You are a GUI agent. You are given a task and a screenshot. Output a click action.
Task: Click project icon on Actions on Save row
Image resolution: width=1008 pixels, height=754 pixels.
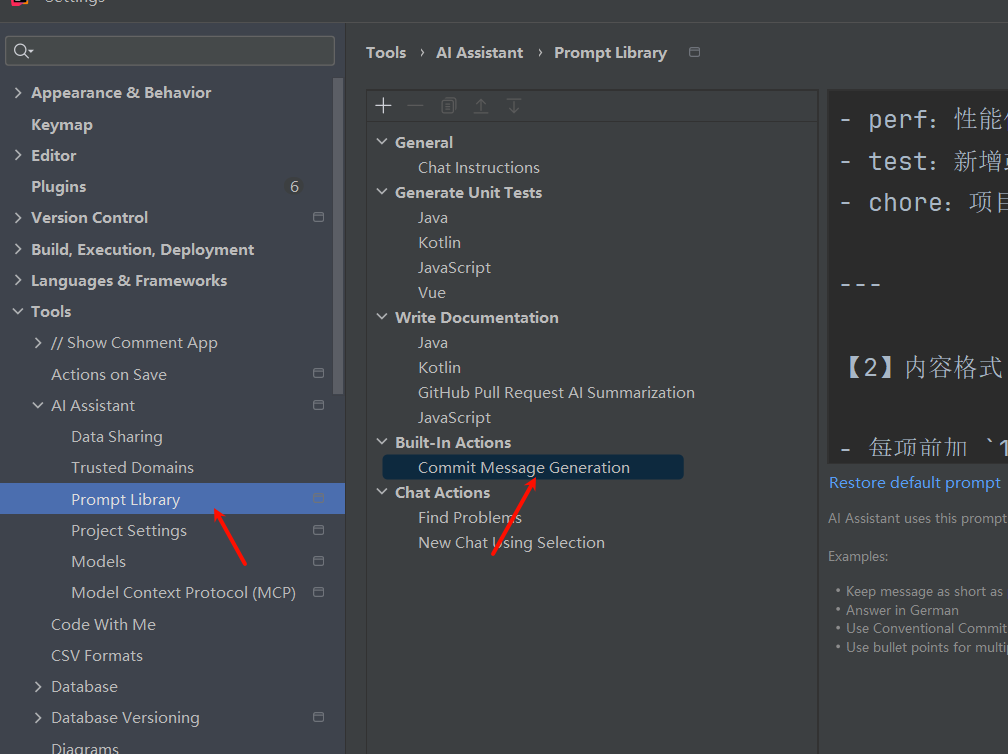pyautogui.click(x=318, y=373)
